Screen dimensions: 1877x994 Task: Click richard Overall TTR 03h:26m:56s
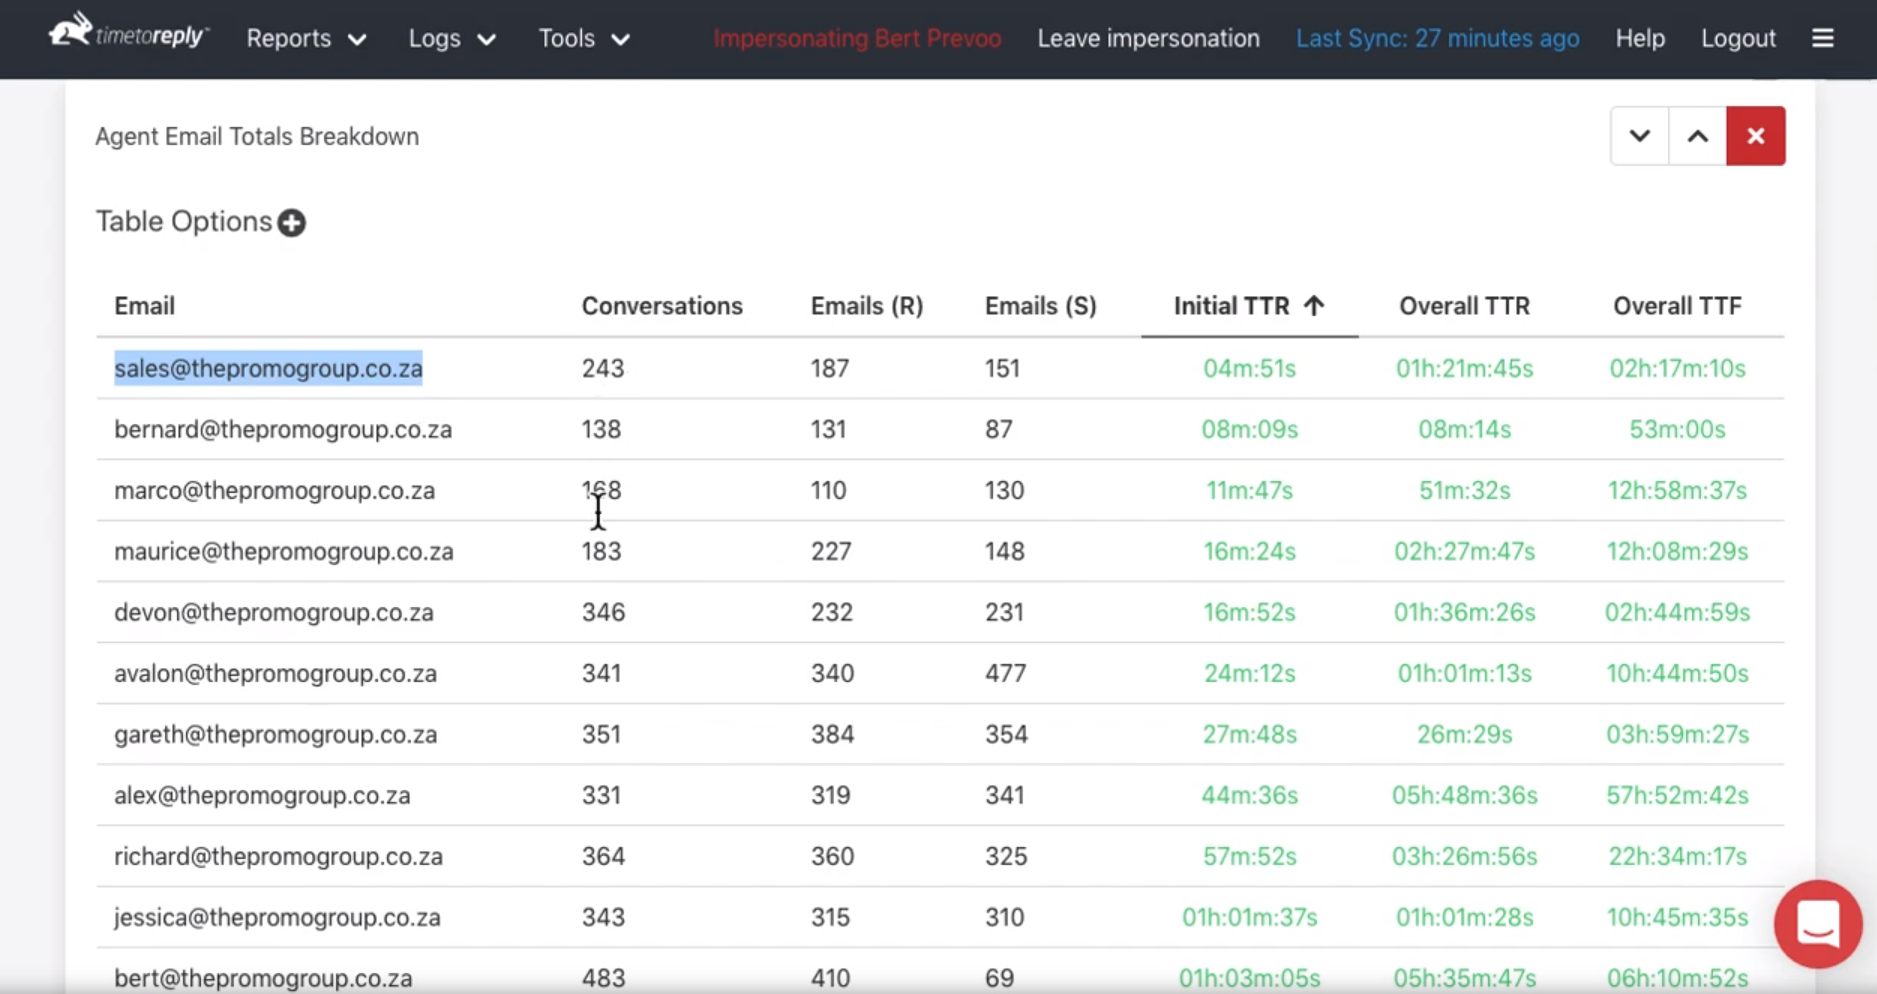point(1464,856)
